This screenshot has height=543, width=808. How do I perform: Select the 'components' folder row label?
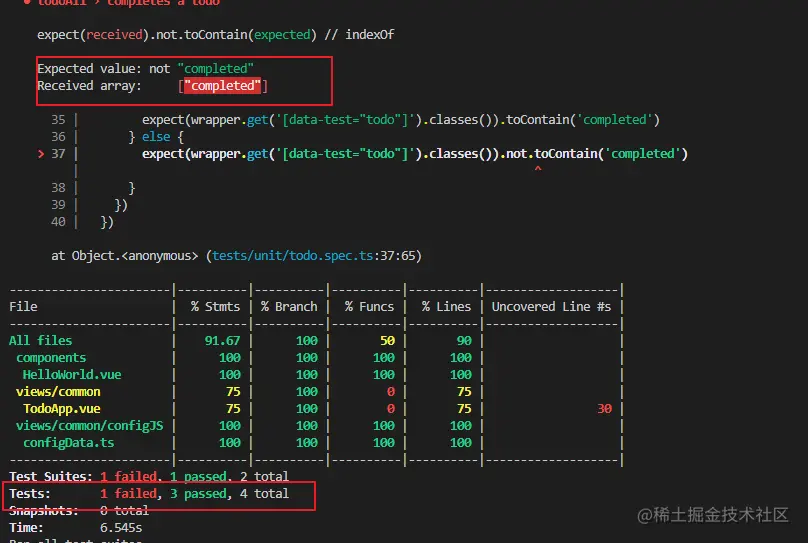[51, 358]
